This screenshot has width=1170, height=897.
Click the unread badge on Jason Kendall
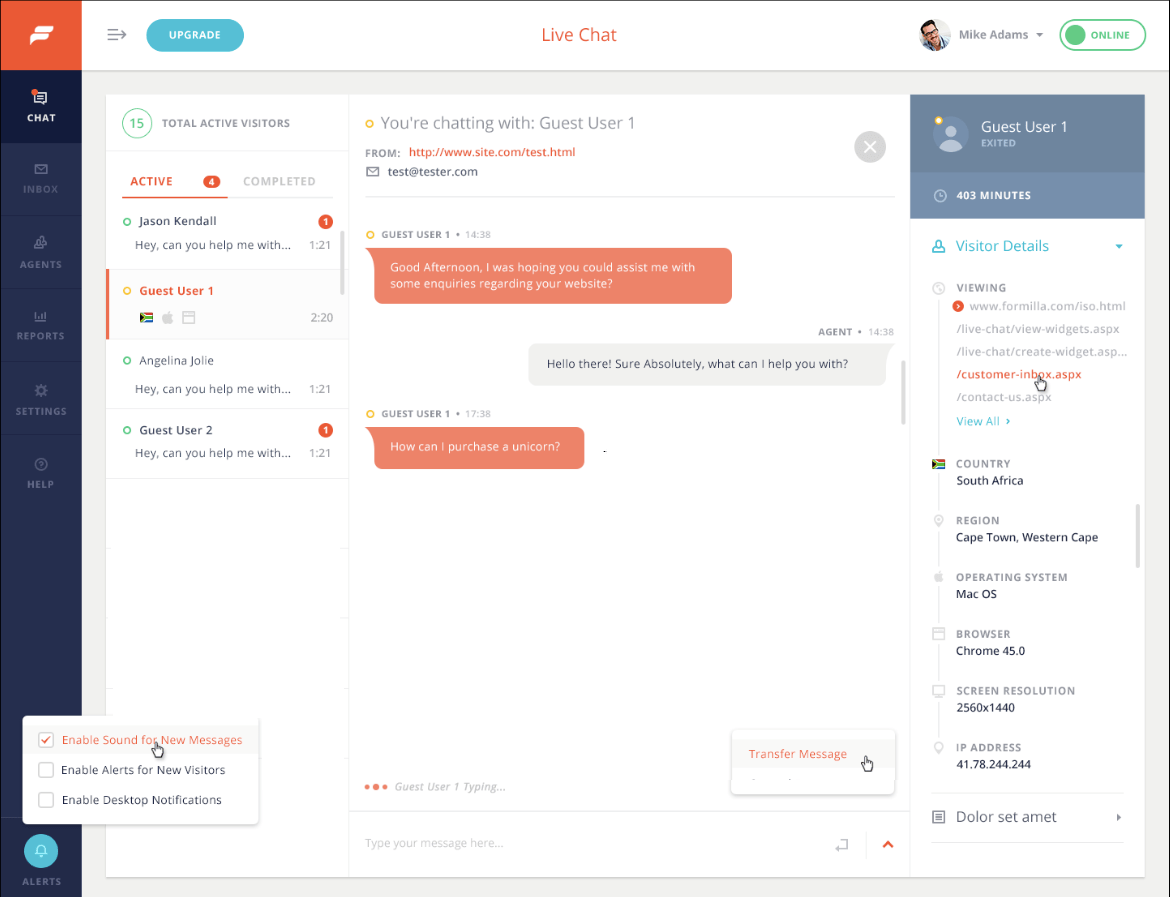coord(325,222)
